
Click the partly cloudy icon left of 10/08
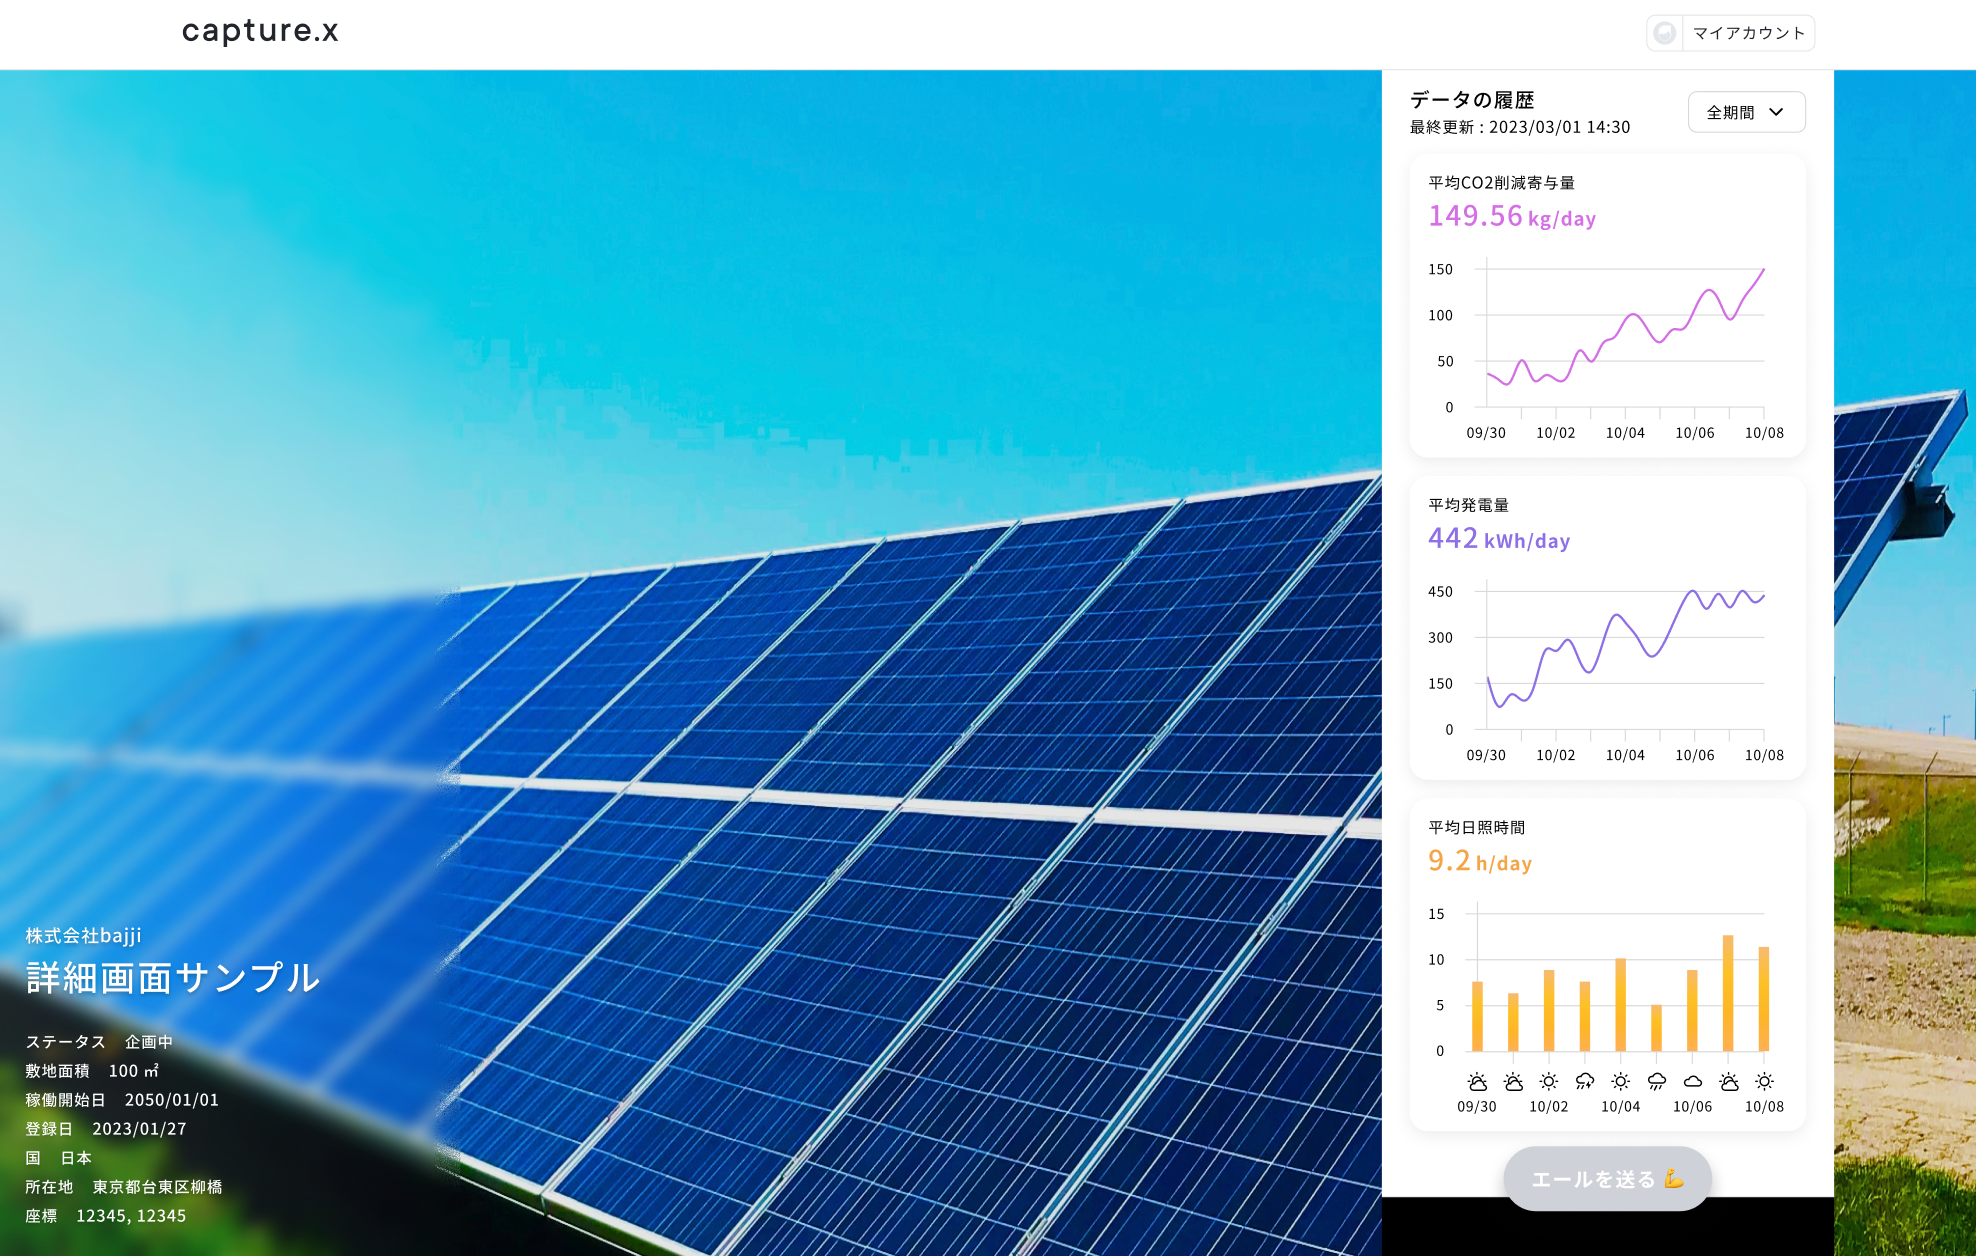pyautogui.click(x=1729, y=1081)
